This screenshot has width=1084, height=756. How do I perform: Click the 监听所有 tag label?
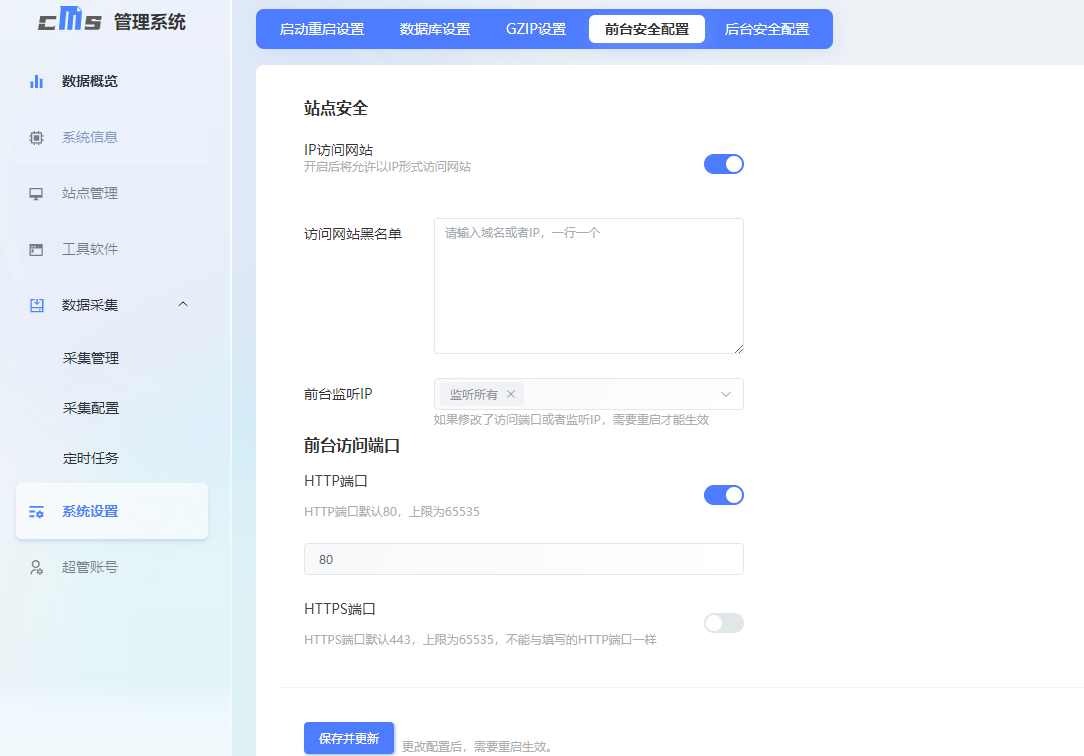click(474, 395)
